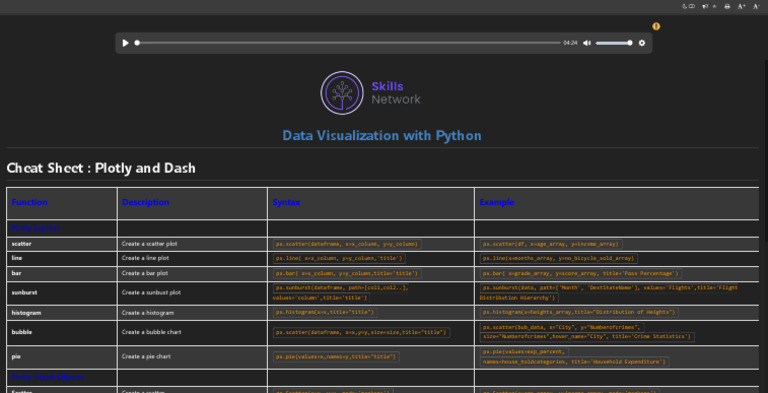This screenshot has height=393, width=768.
Task: Expand the small arrow beside read-aloud
Action: [x=714, y=6]
